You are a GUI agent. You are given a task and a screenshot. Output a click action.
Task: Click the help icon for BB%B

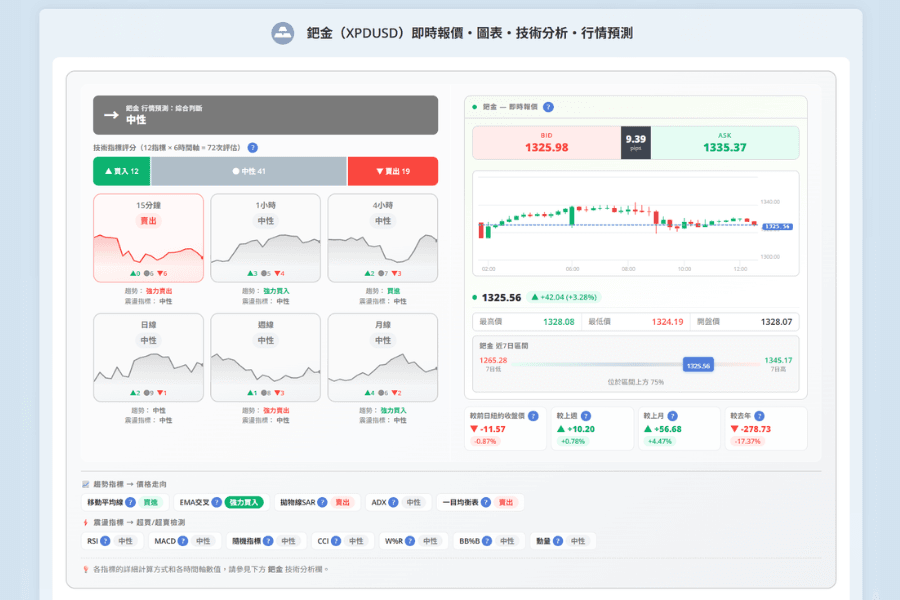click(487, 541)
